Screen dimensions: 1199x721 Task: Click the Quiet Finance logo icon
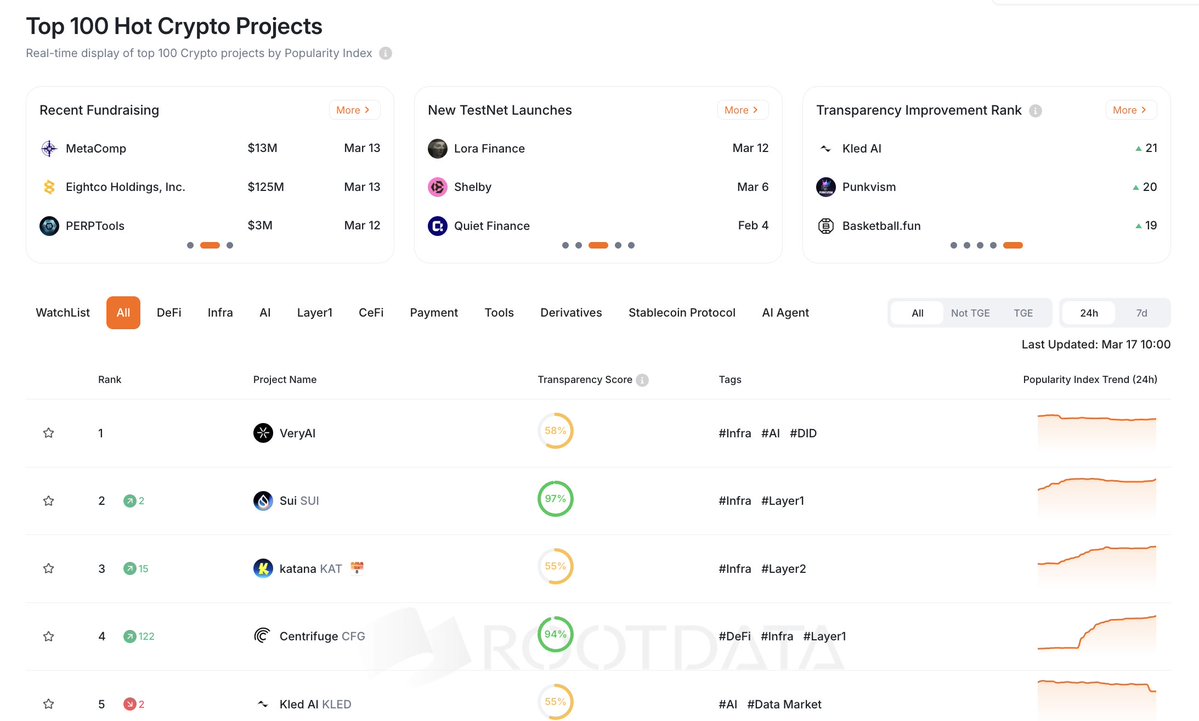(437, 226)
